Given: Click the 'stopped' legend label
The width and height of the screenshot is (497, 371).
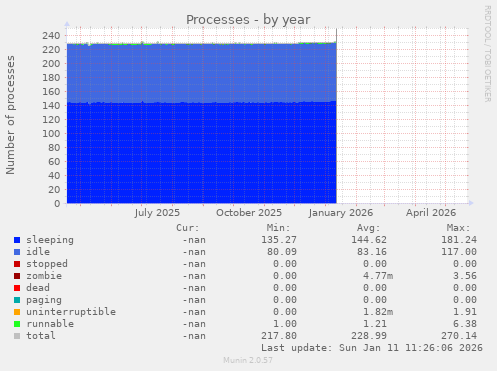Looking at the screenshot, I should (47, 264).
